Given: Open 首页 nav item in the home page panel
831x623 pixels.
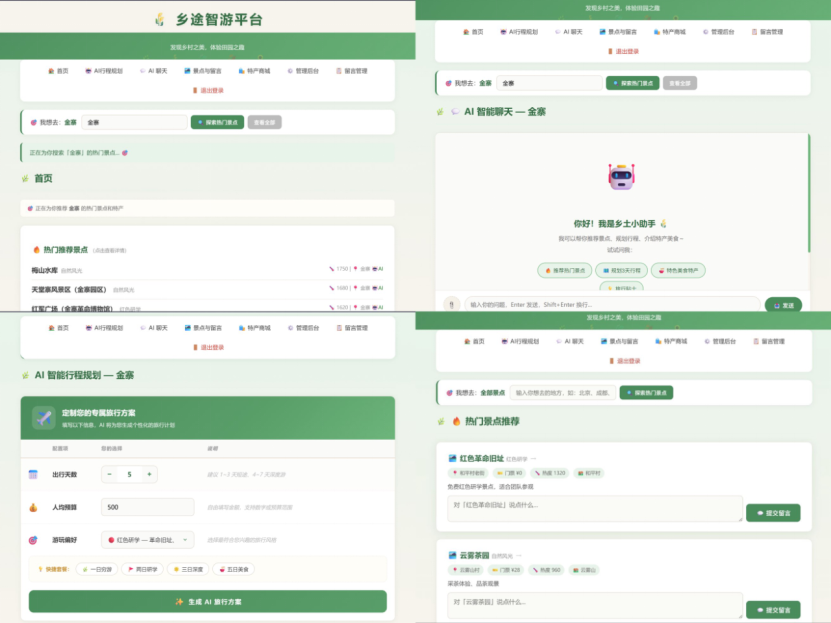Looking at the screenshot, I should (58, 71).
